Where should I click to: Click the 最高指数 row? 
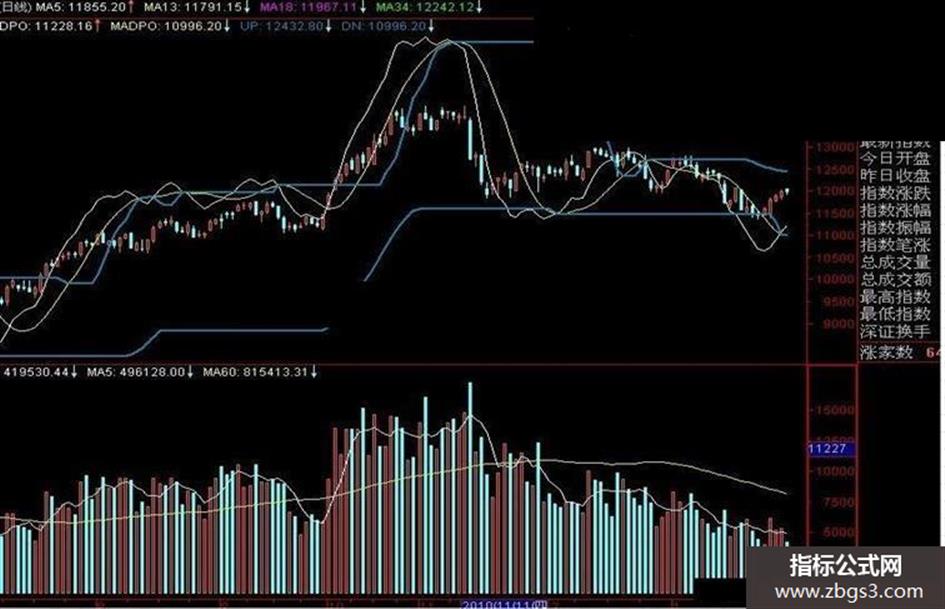click(x=896, y=297)
